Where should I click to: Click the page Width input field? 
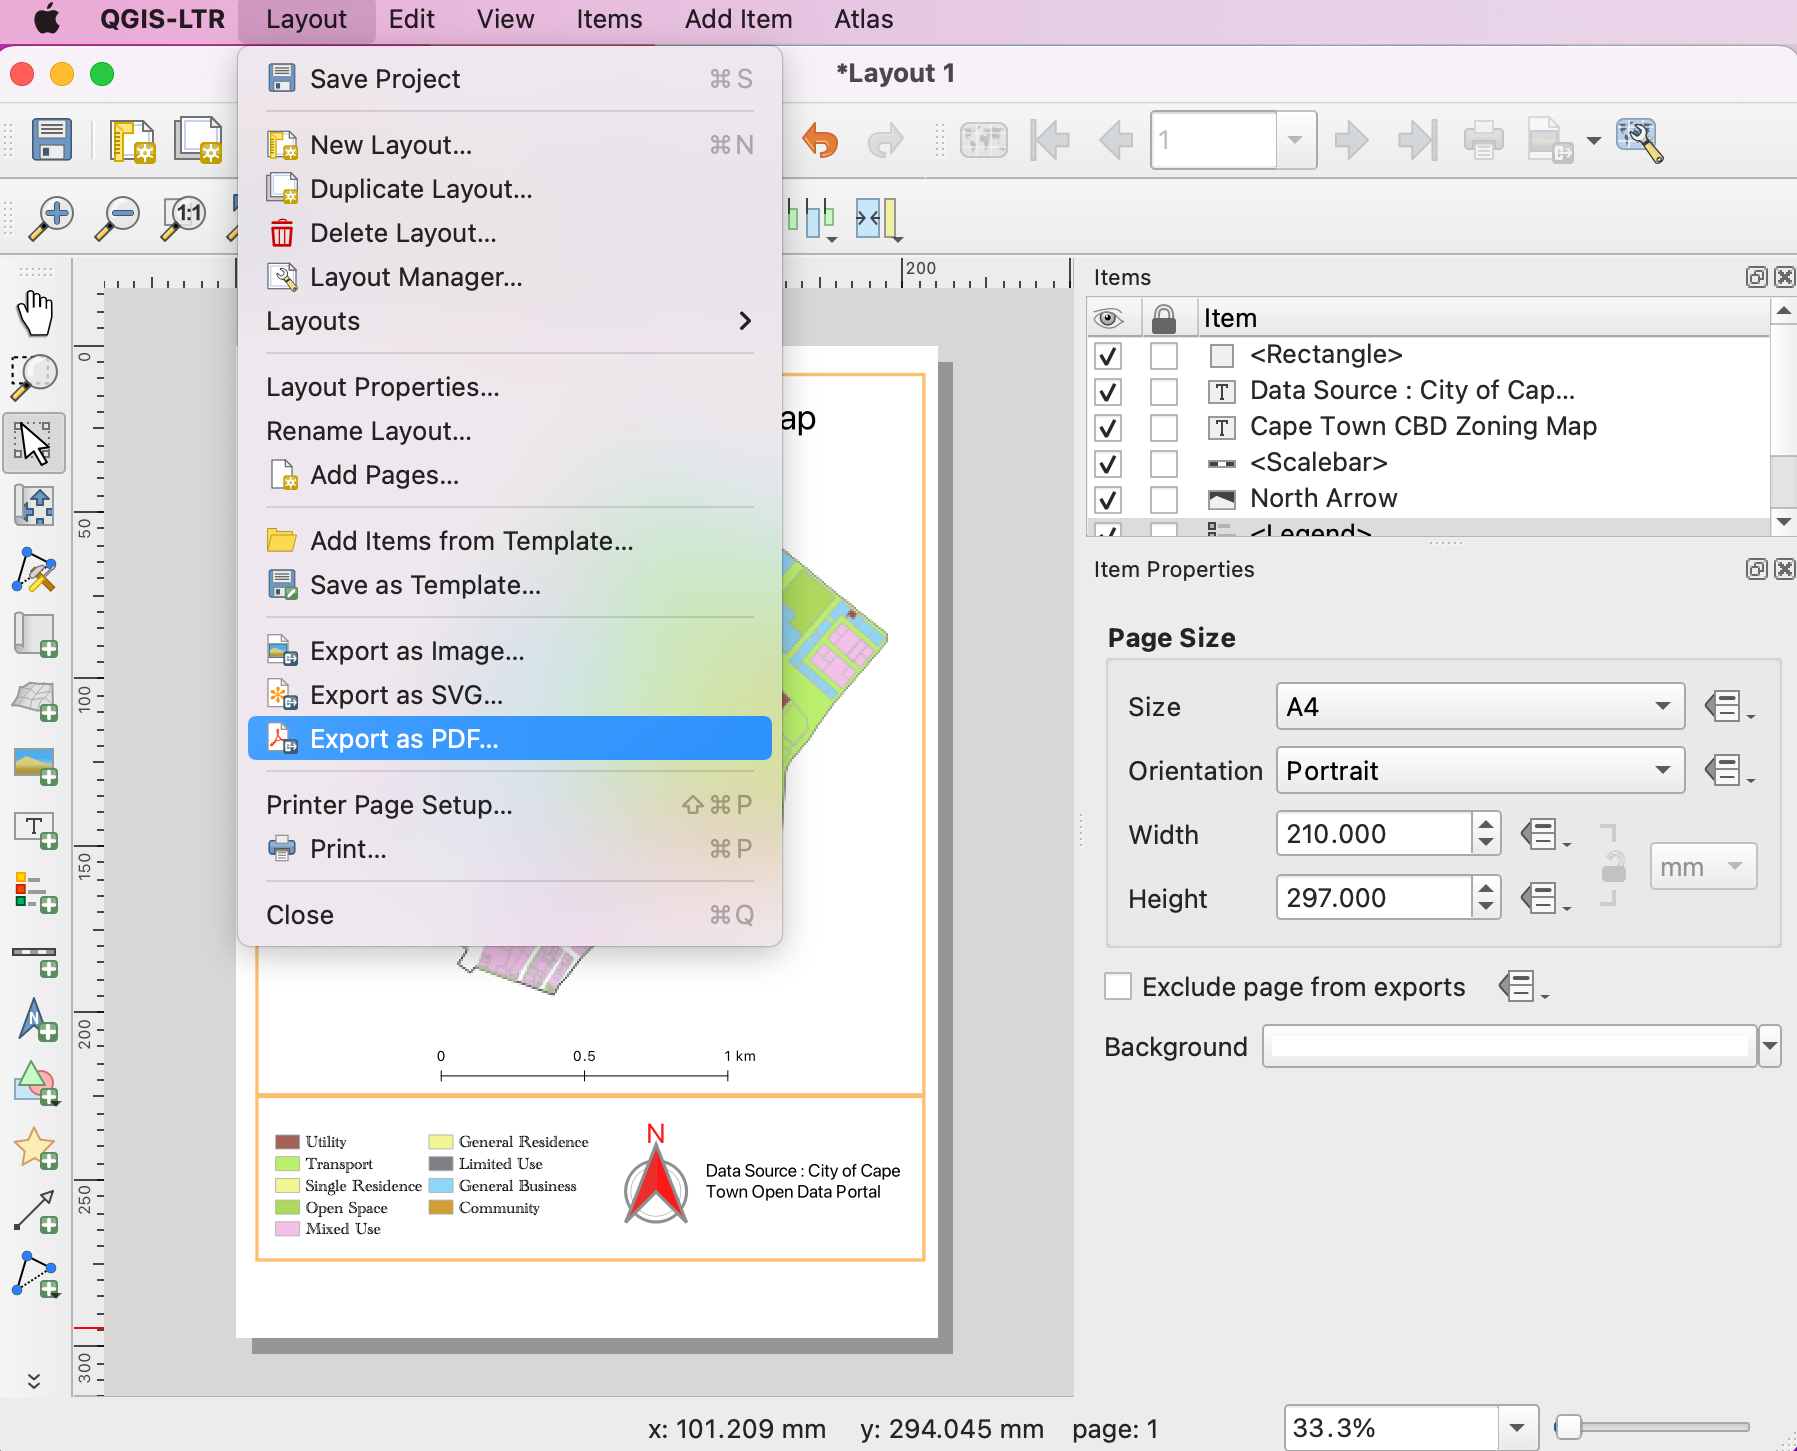(1373, 834)
